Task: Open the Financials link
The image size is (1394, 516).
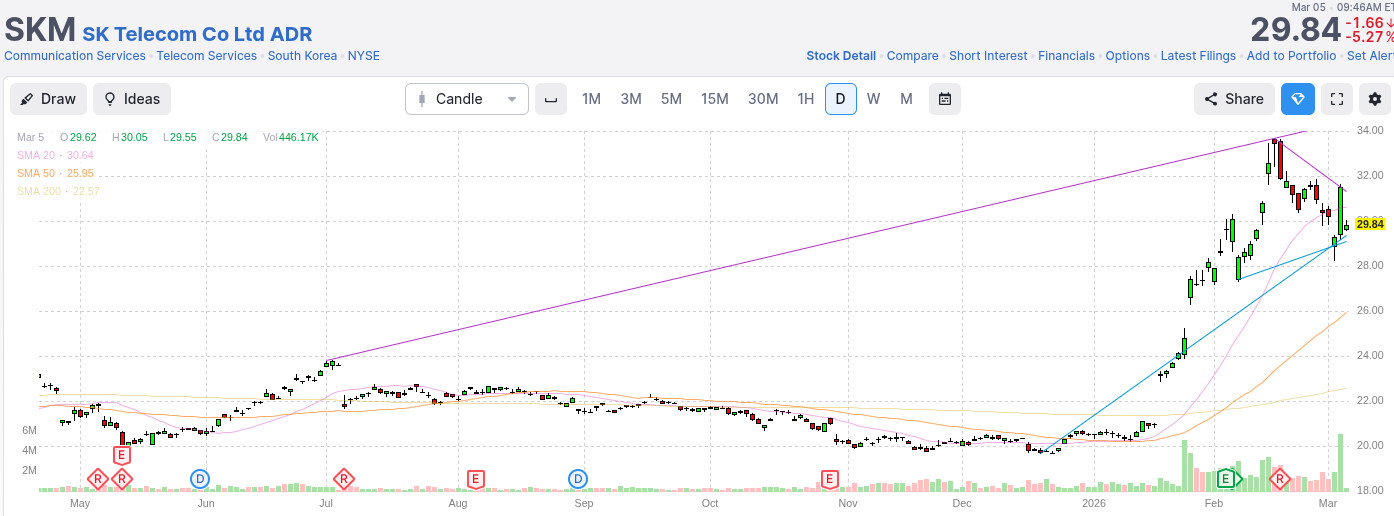Action: click(x=1066, y=56)
